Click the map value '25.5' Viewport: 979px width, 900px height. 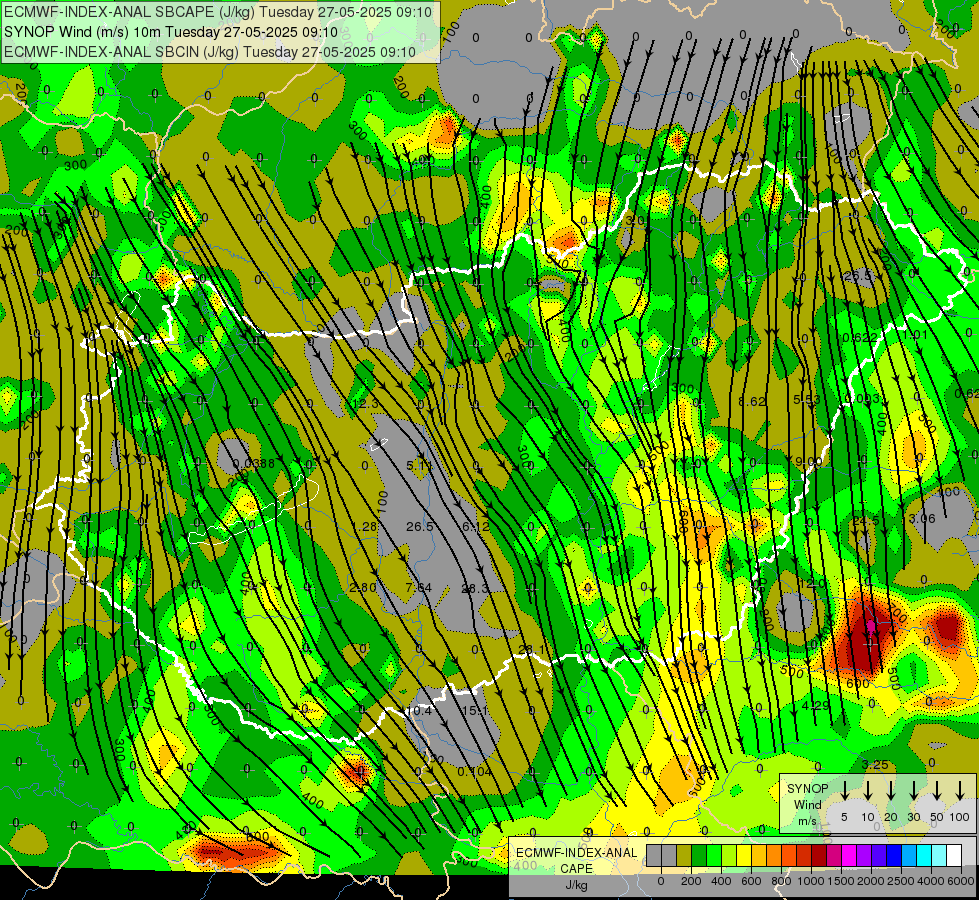857,275
